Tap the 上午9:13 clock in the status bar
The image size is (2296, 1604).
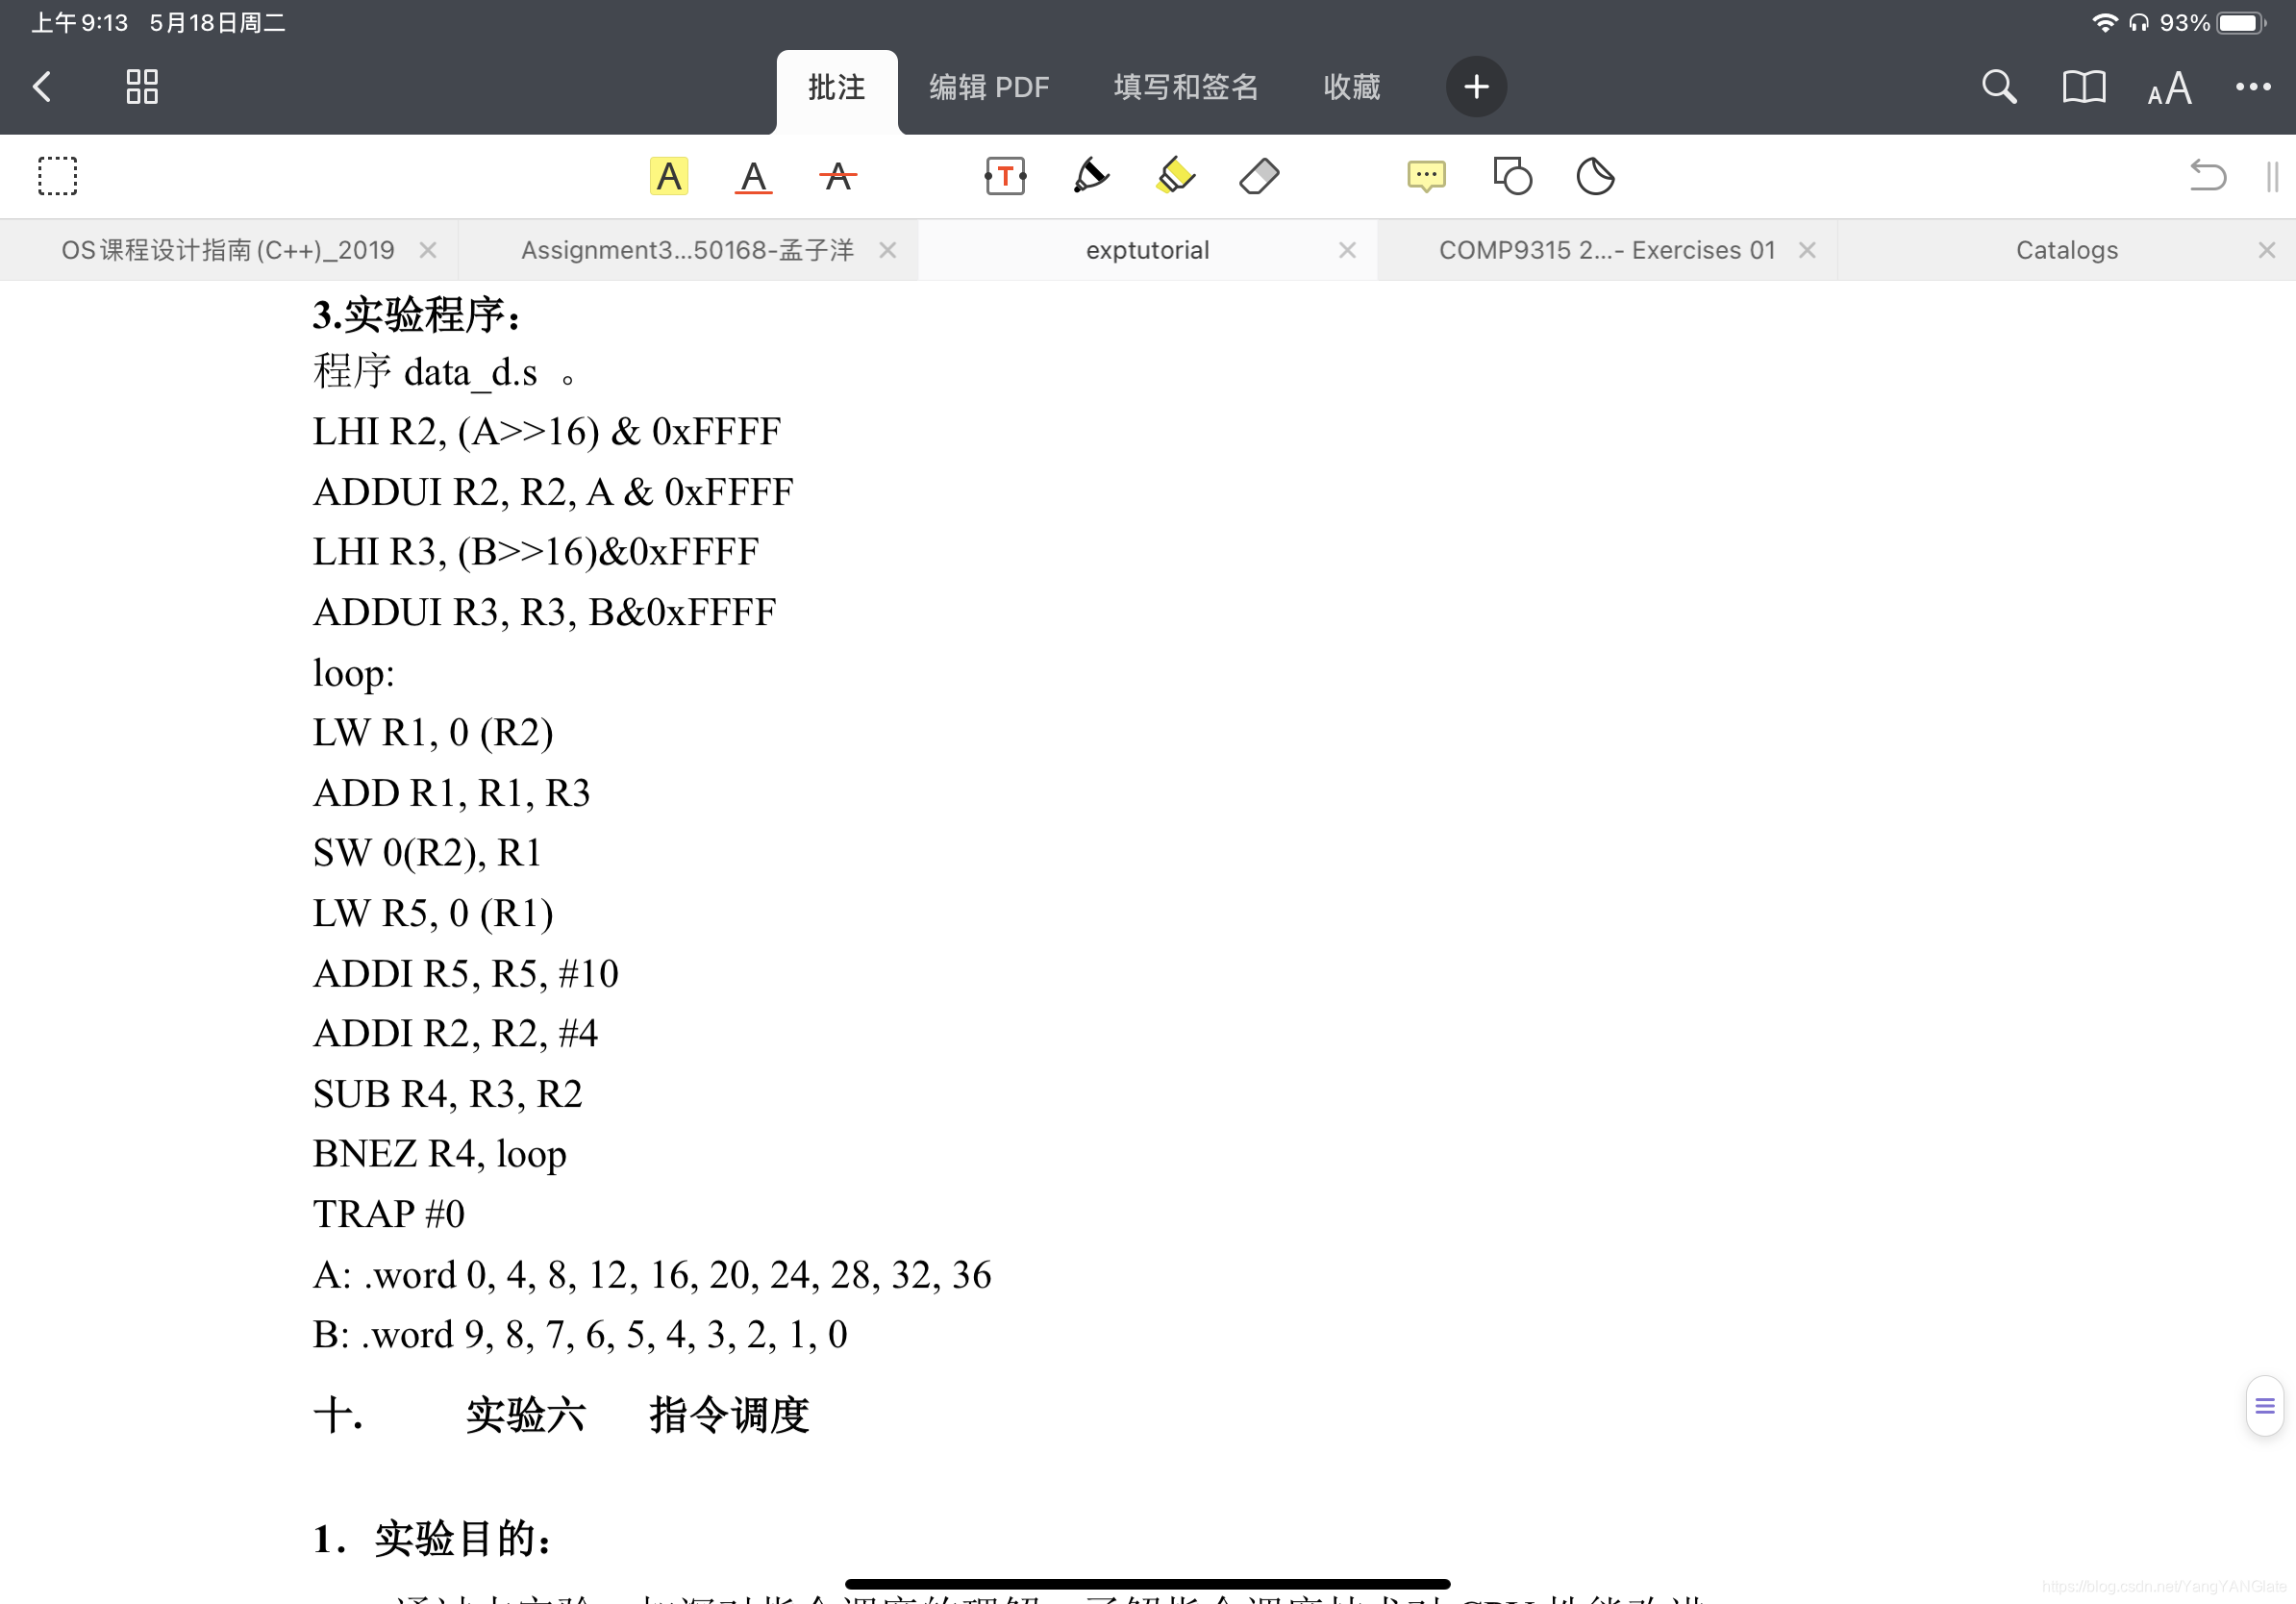click(80, 22)
